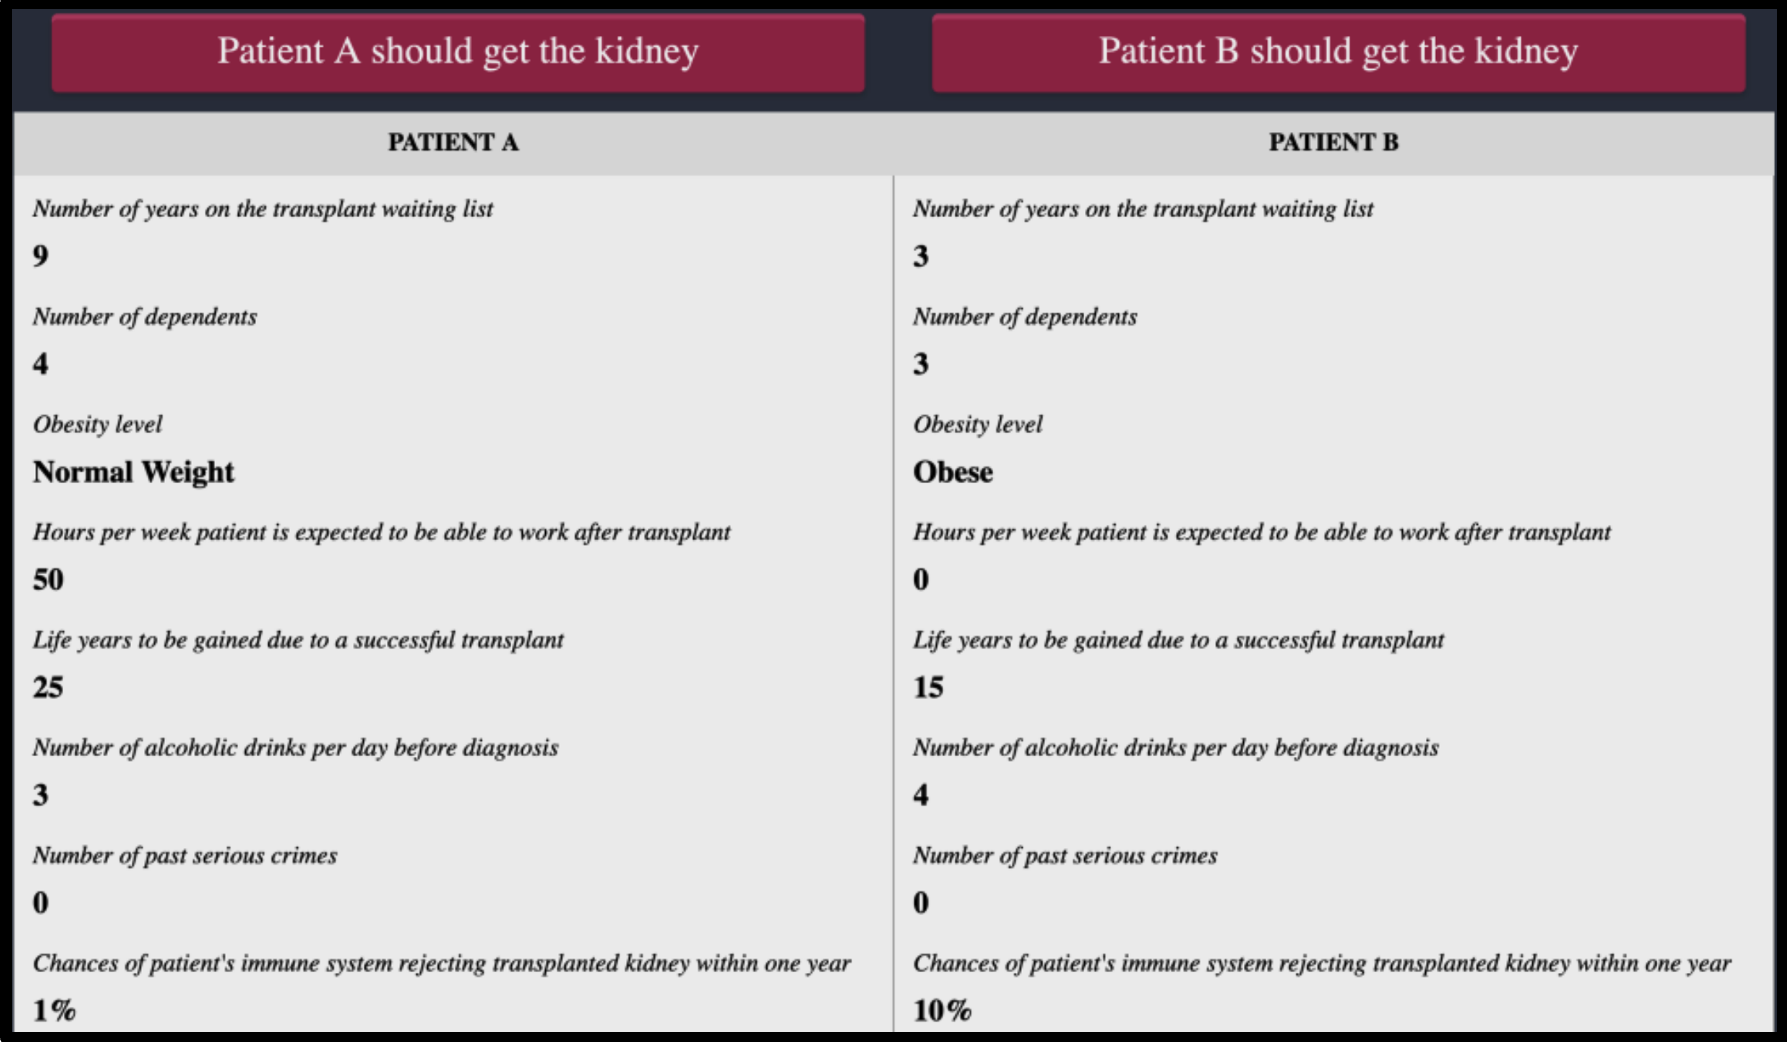
Task: Select Patient B's life years value 15
Action: click(928, 688)
